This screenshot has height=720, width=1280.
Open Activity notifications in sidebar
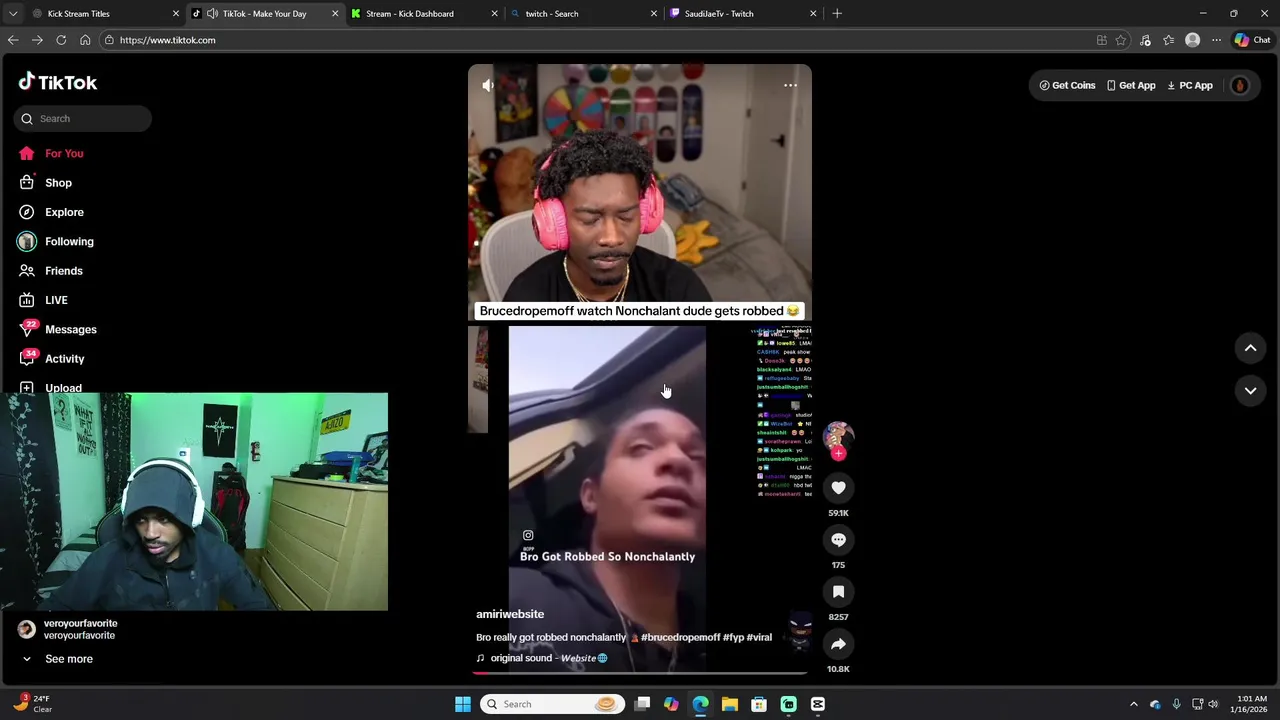tap(51, 359)
